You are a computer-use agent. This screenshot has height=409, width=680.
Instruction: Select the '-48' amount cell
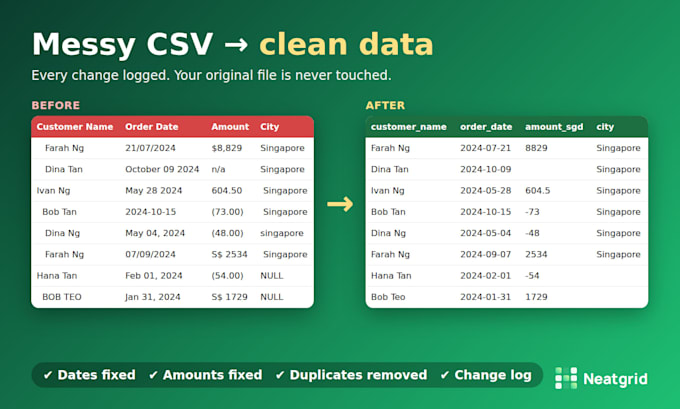point(532,233)
